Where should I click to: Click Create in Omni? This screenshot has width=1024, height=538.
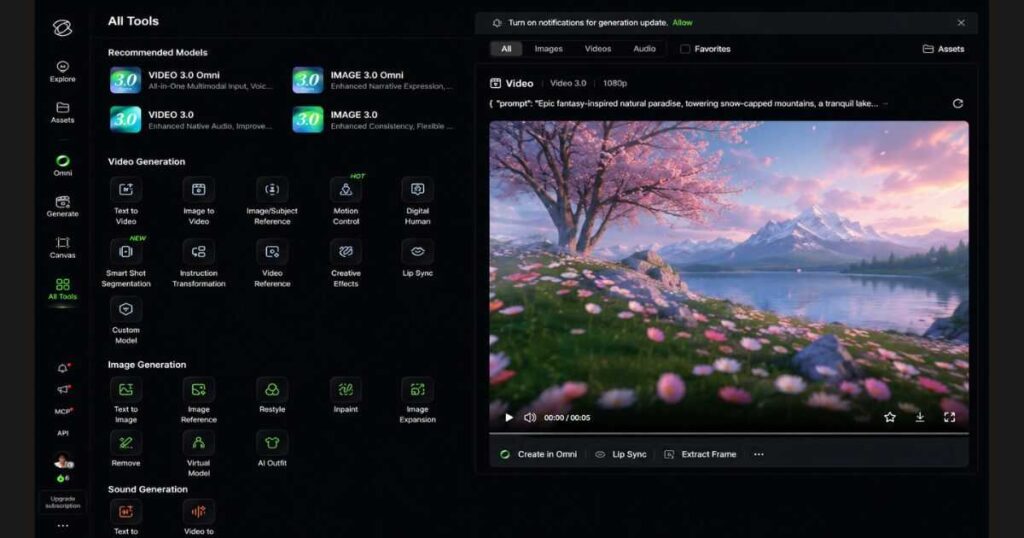tap(539, 454)
